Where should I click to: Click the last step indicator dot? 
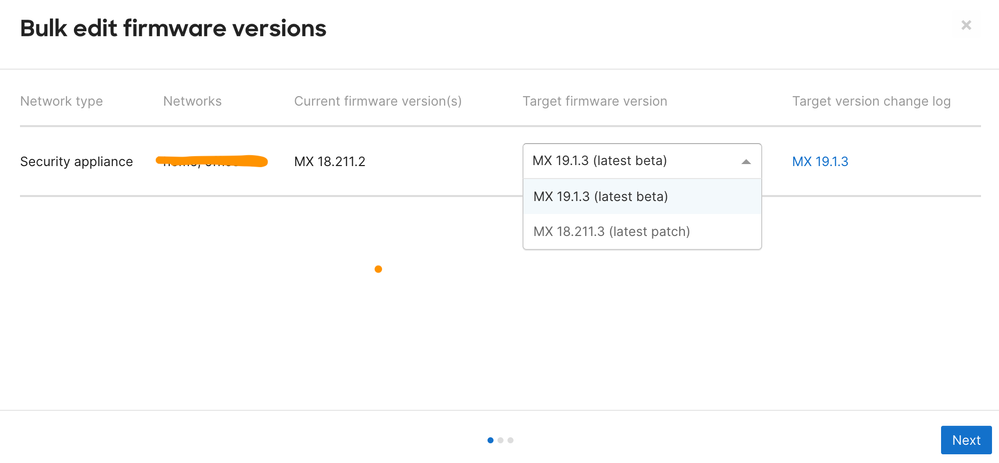[x=511, y=440]
